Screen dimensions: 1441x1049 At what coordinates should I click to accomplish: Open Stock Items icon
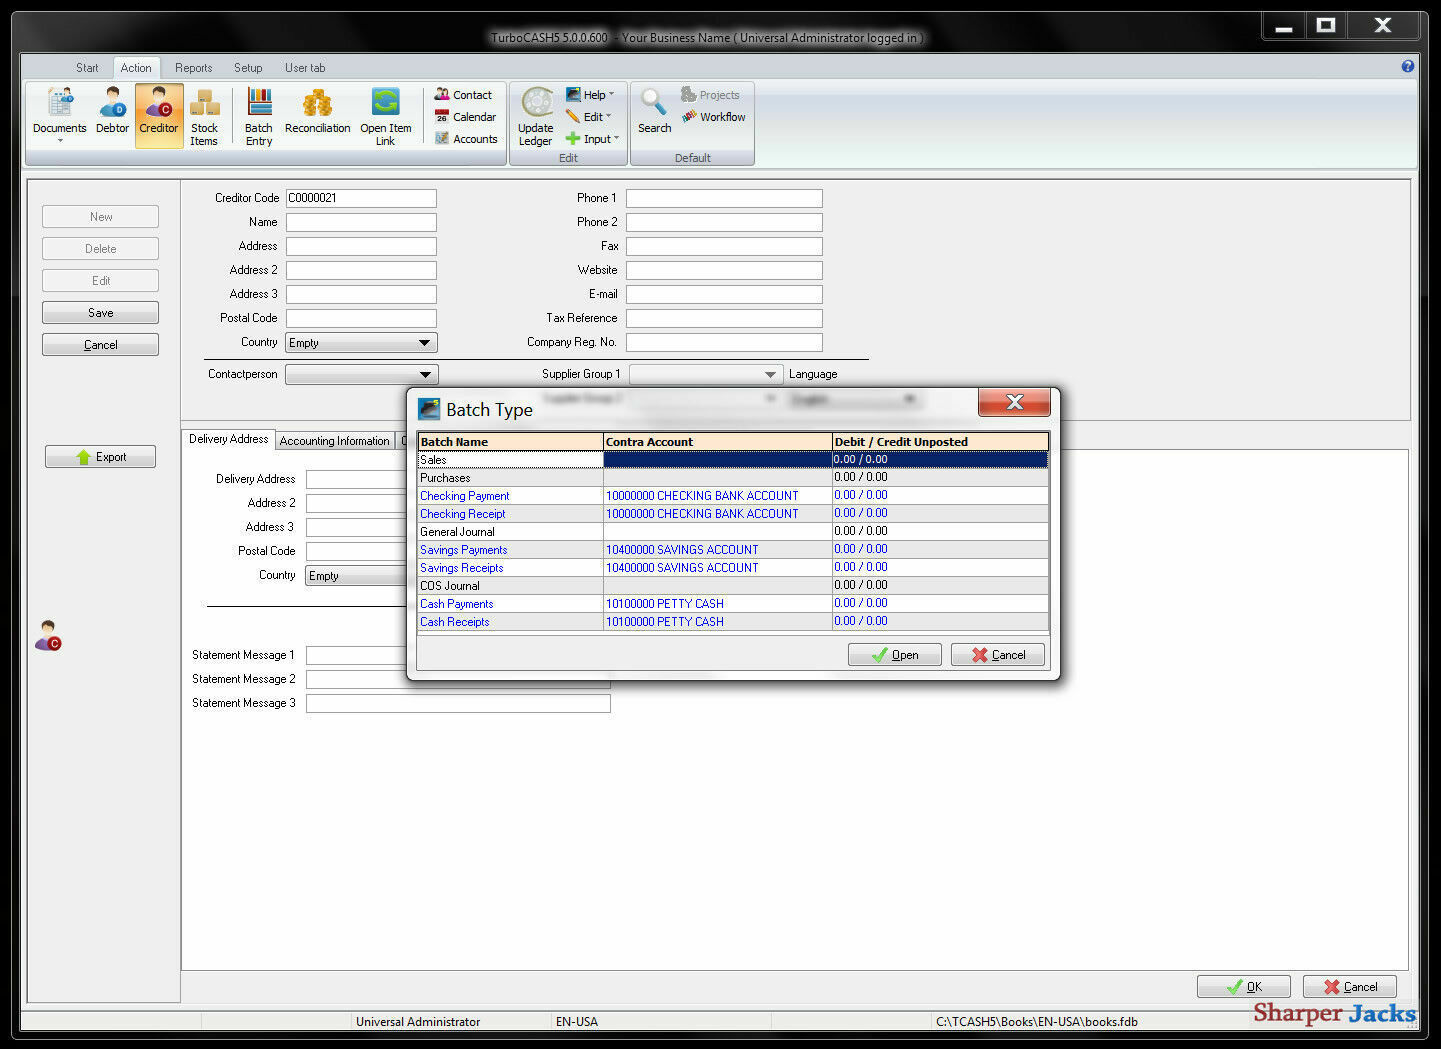tap(204, 117)
